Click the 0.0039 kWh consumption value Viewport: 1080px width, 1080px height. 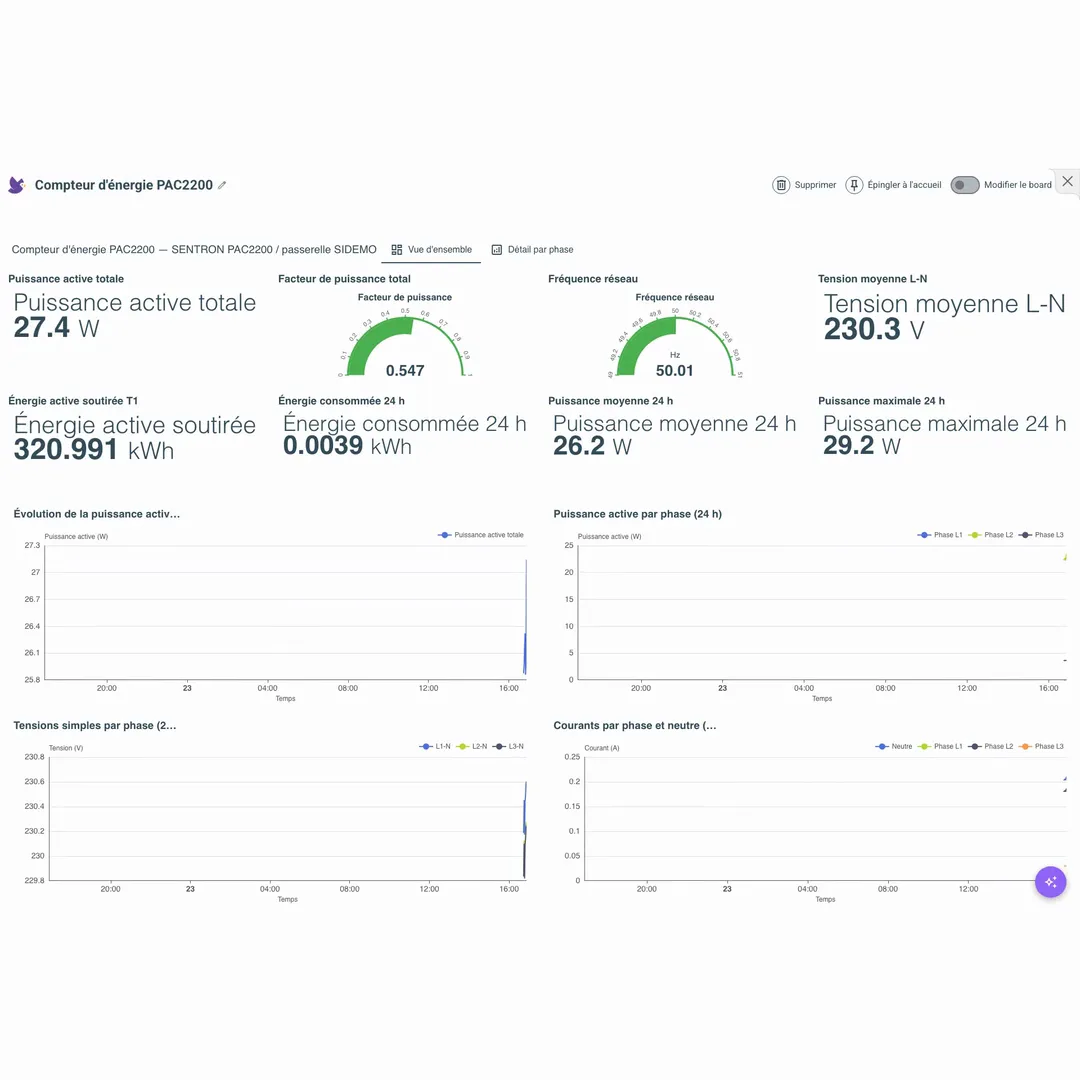coord(347,446)
